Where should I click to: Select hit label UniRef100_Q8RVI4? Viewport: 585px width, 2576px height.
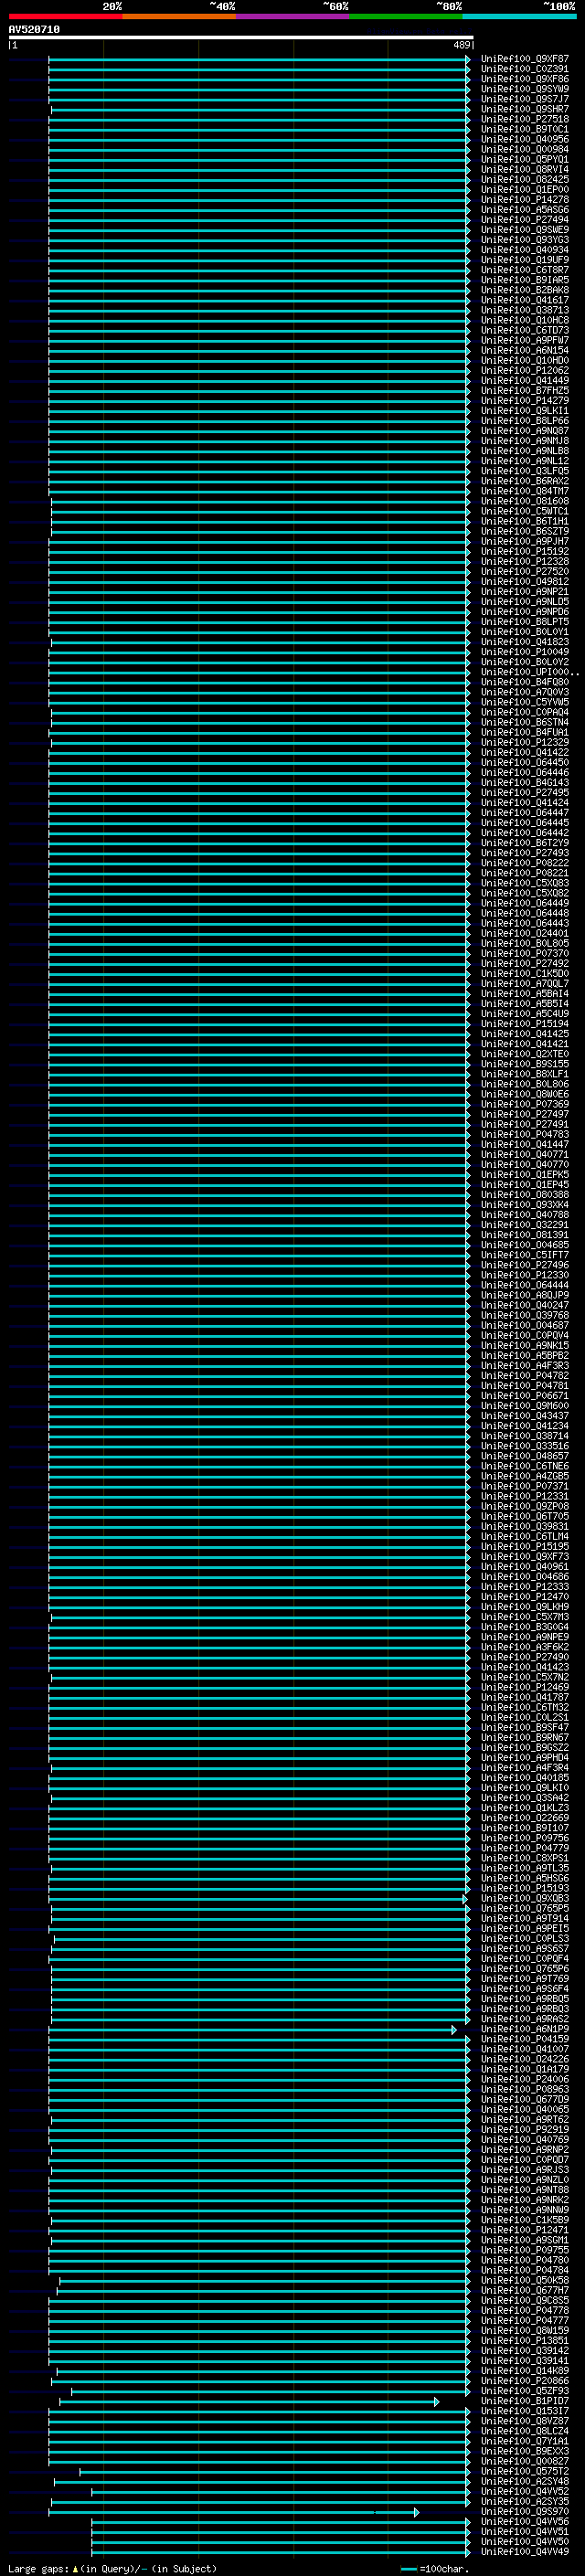pyautogui.click(x=525, y=169)
